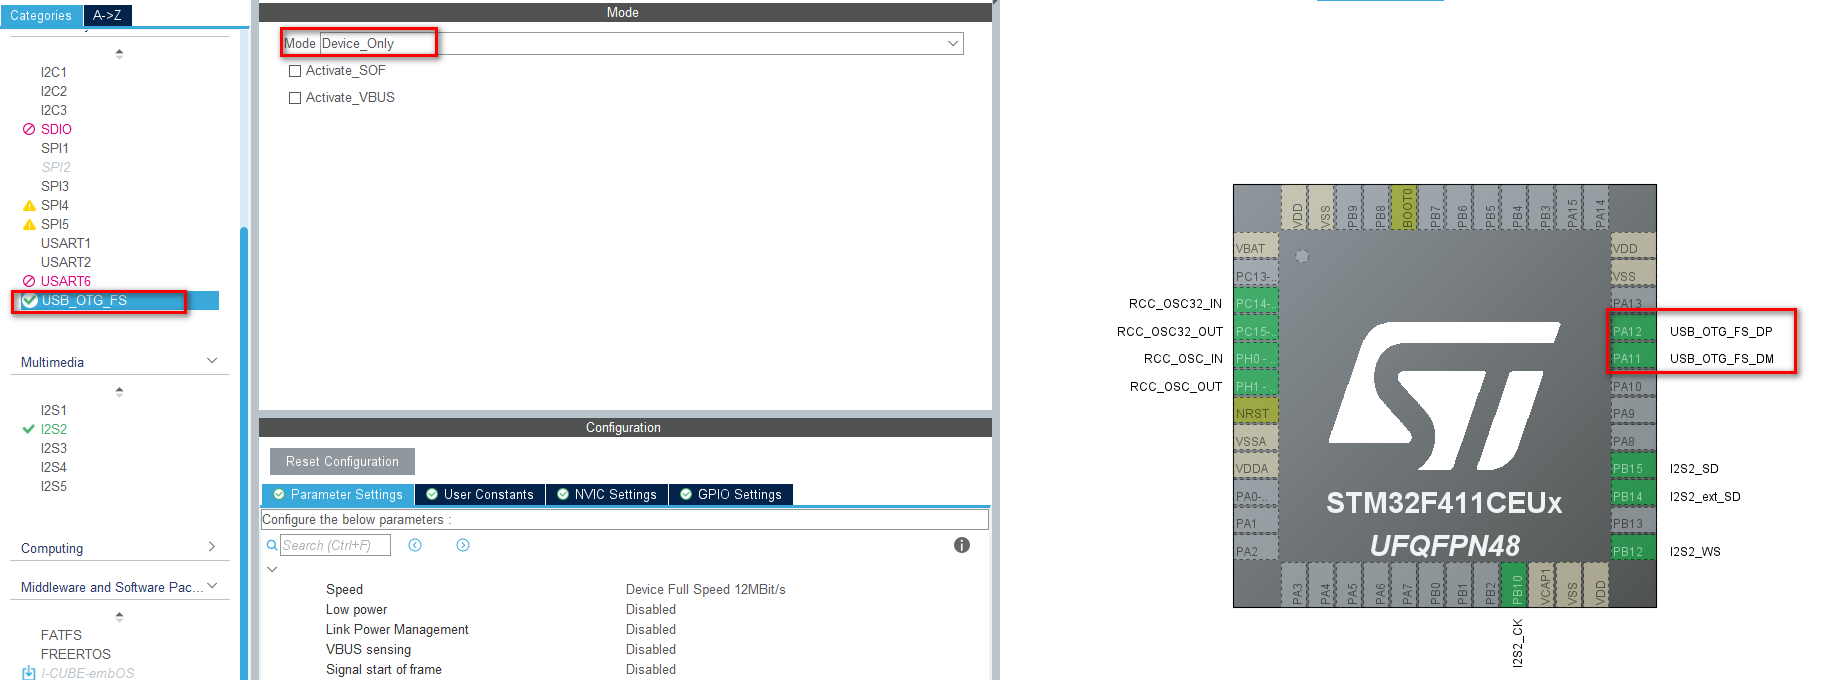Select pin PC15 on the chip
Viewport: 1845px width, 680px height.
pyautogui.click(x=1256, y=331)
